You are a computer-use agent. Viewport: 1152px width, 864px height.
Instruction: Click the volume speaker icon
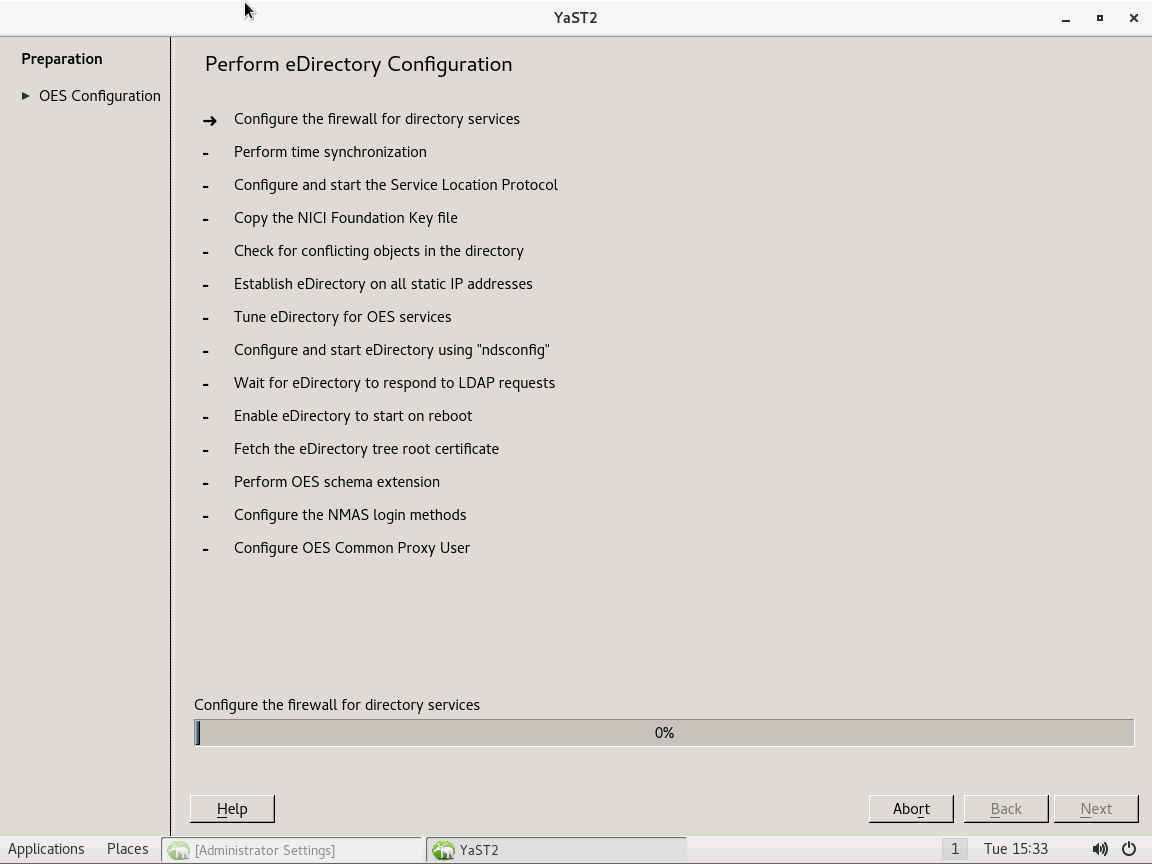coord(1099,849)
